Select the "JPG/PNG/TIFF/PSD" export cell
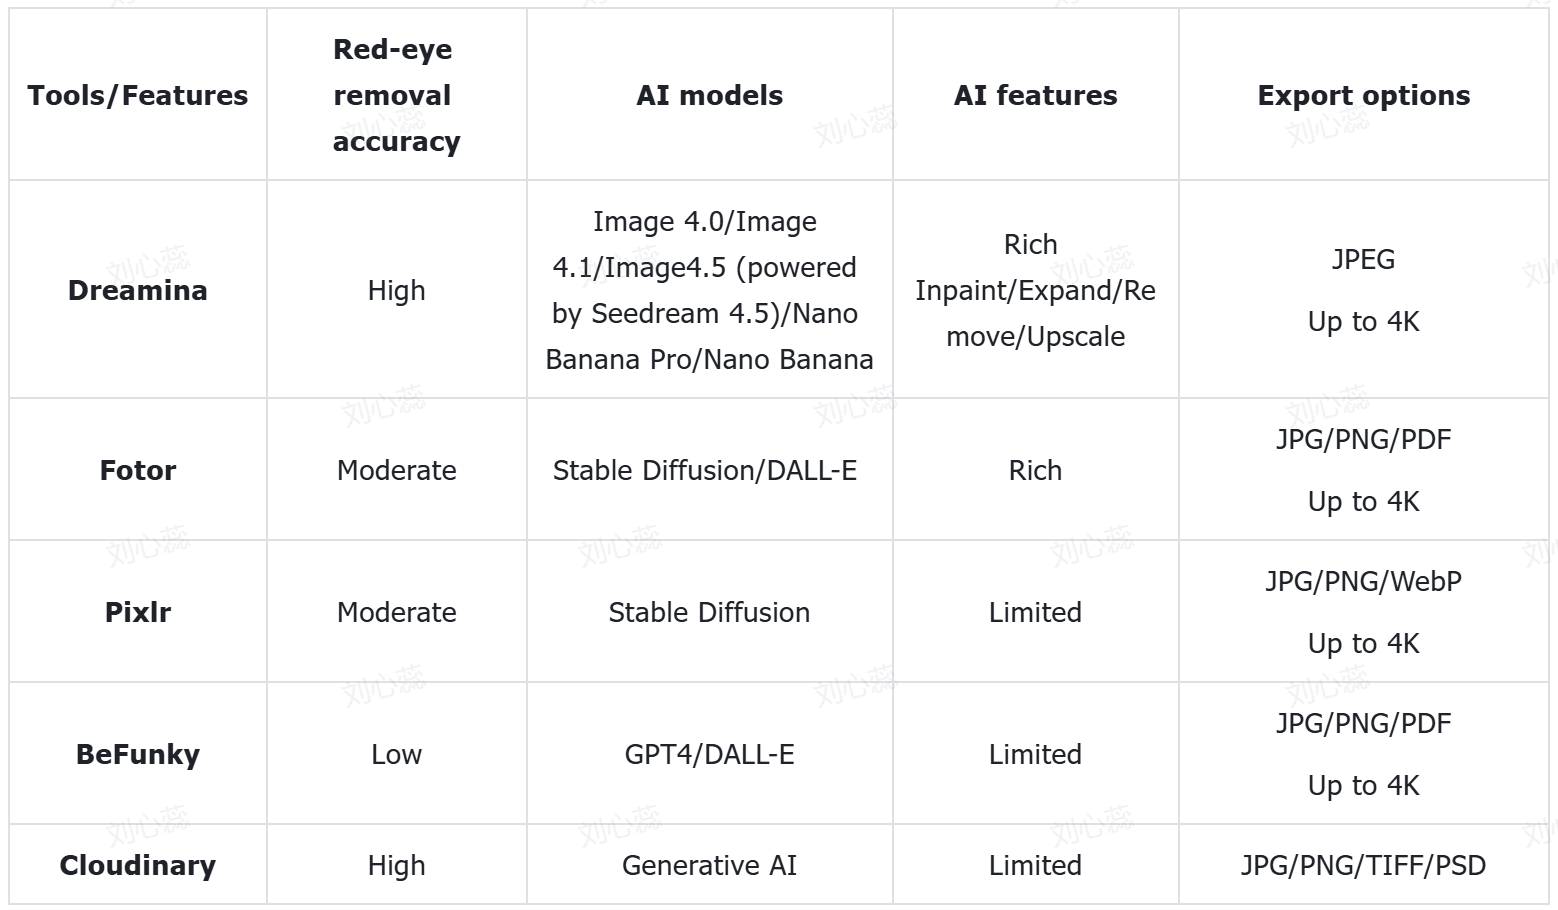1558x910 pixels. coord(1363,865)
